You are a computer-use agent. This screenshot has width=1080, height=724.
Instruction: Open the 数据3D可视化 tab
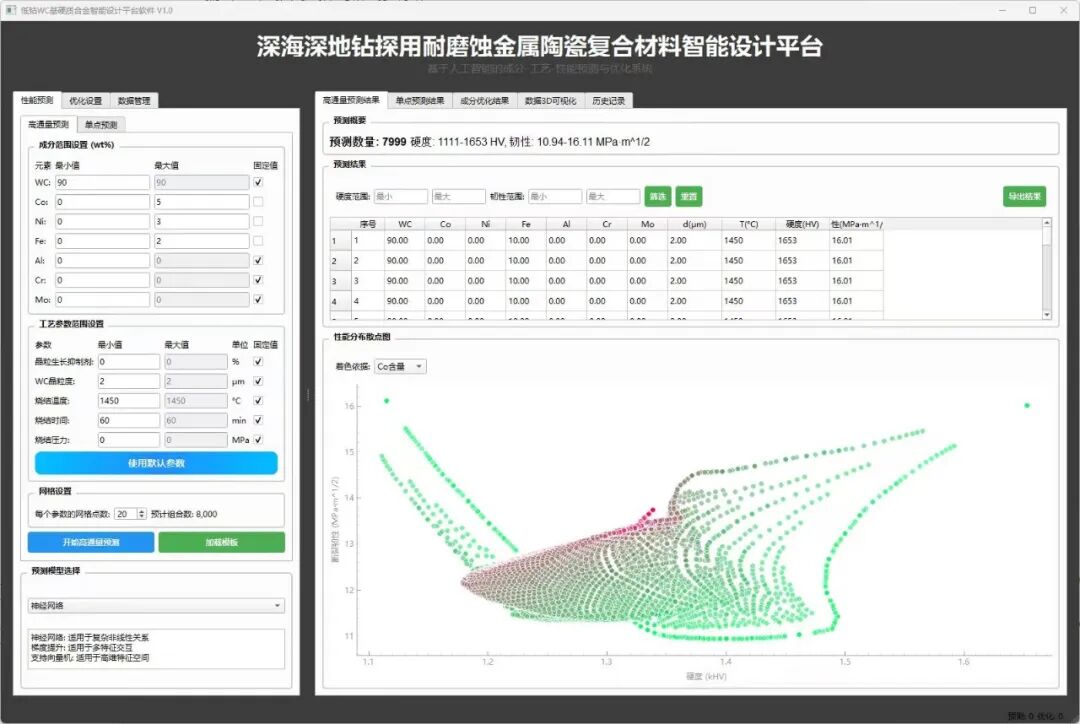pyautogui.click(x=550, y=101)
